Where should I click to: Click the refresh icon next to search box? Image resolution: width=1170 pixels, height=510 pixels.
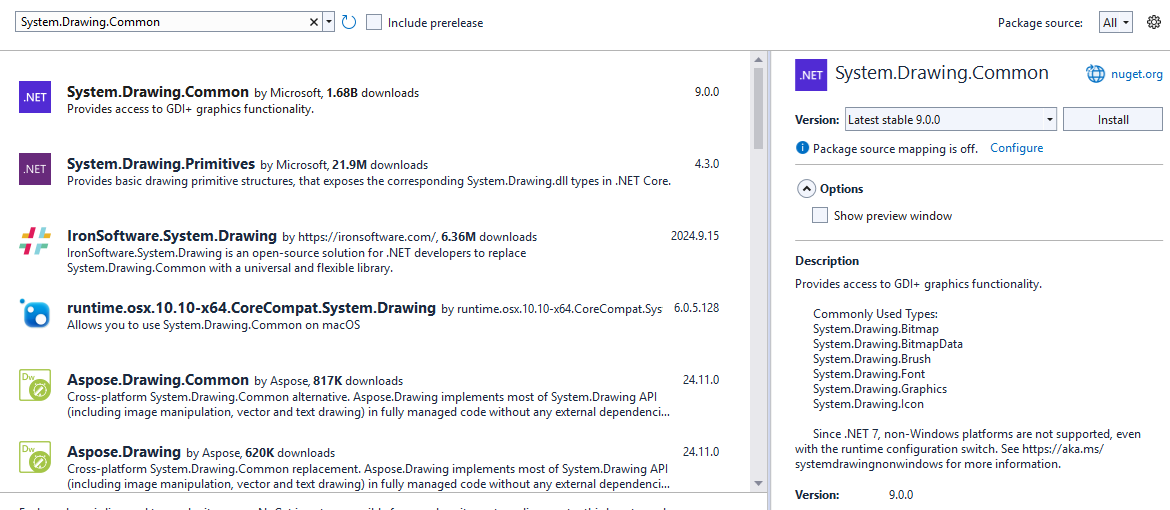[348, 22]
